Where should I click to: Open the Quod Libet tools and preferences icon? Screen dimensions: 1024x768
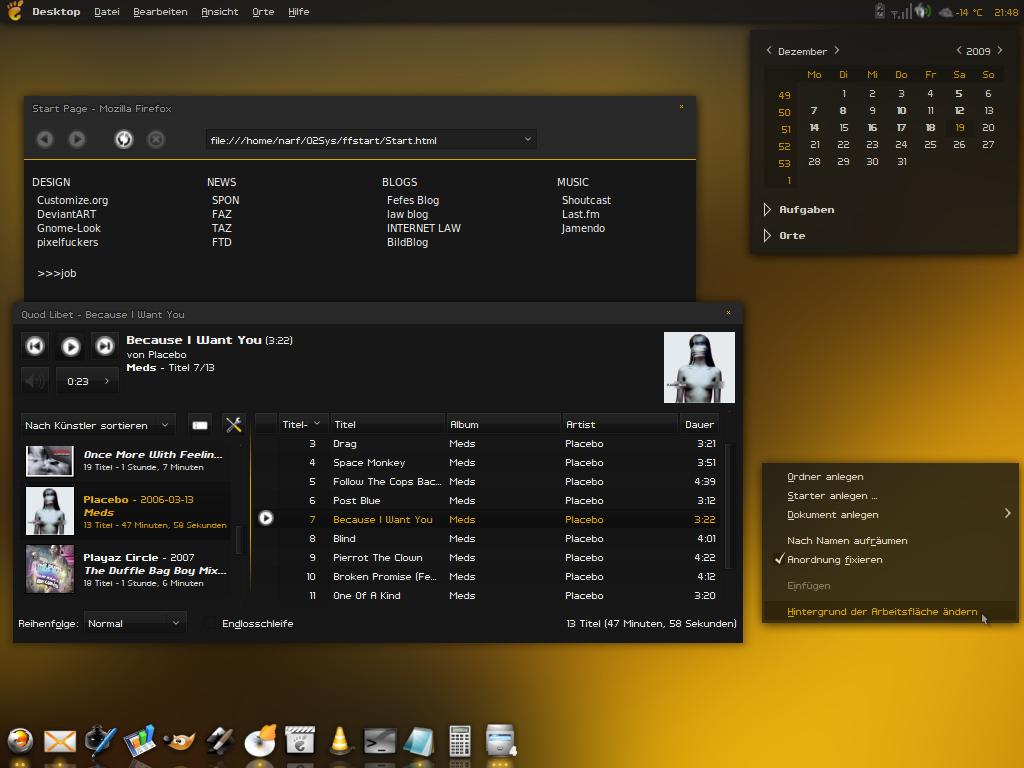[233, 425]
